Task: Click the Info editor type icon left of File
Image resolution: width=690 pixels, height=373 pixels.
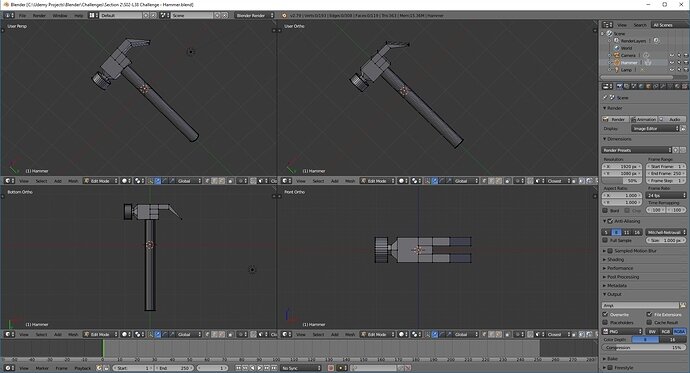Action: coord(9,15)
